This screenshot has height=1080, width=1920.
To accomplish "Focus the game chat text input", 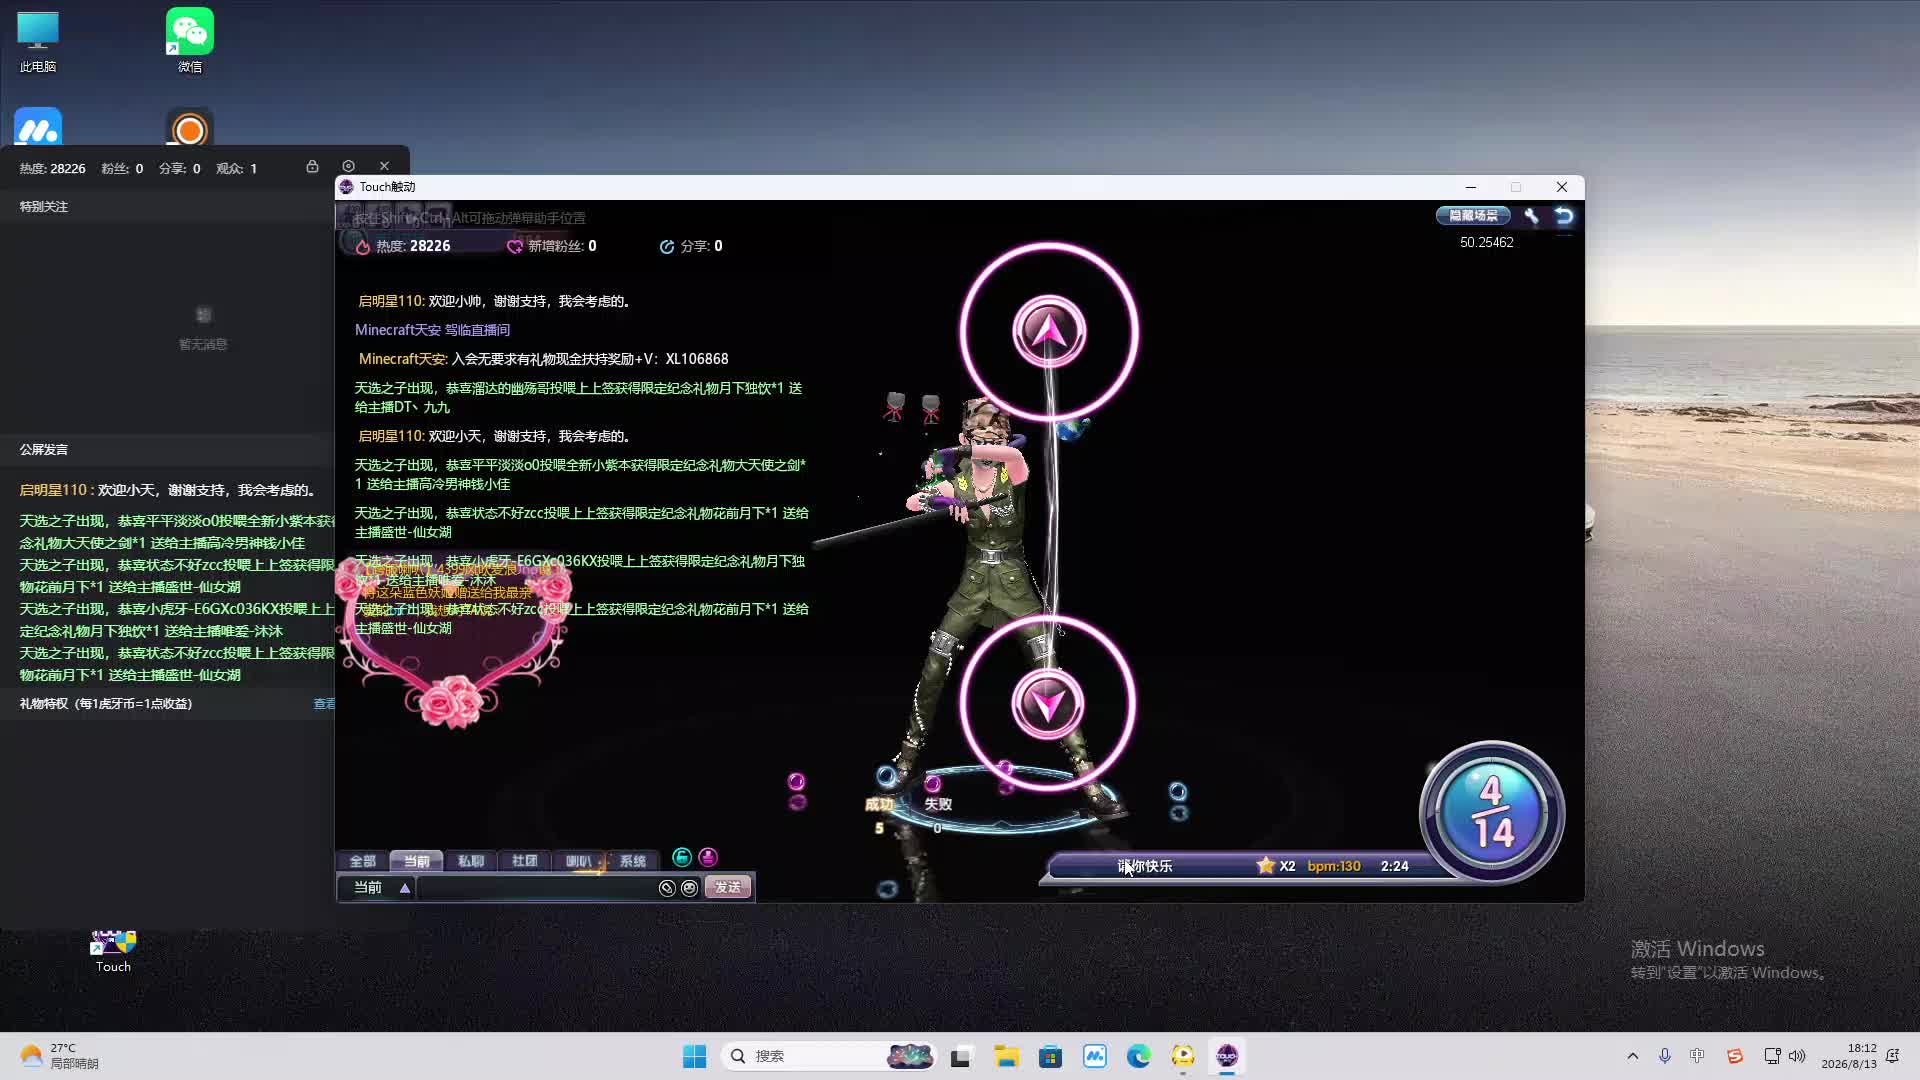I will click(537, 888).
